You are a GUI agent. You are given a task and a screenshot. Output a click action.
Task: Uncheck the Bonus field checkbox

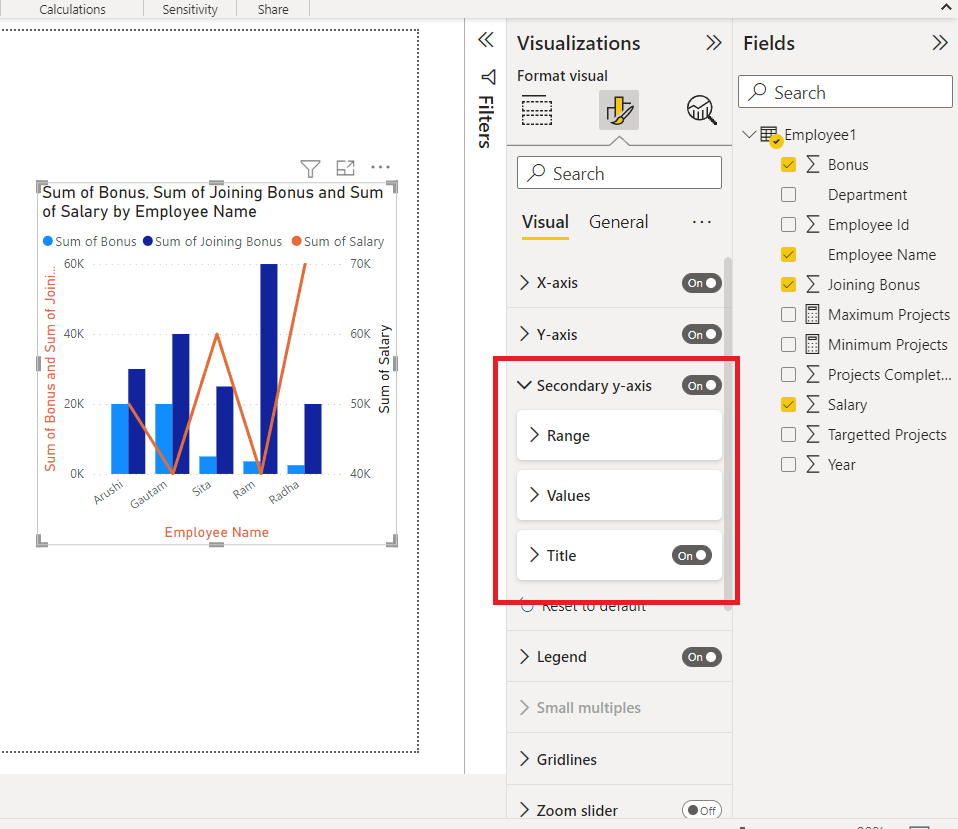point(788,164)
